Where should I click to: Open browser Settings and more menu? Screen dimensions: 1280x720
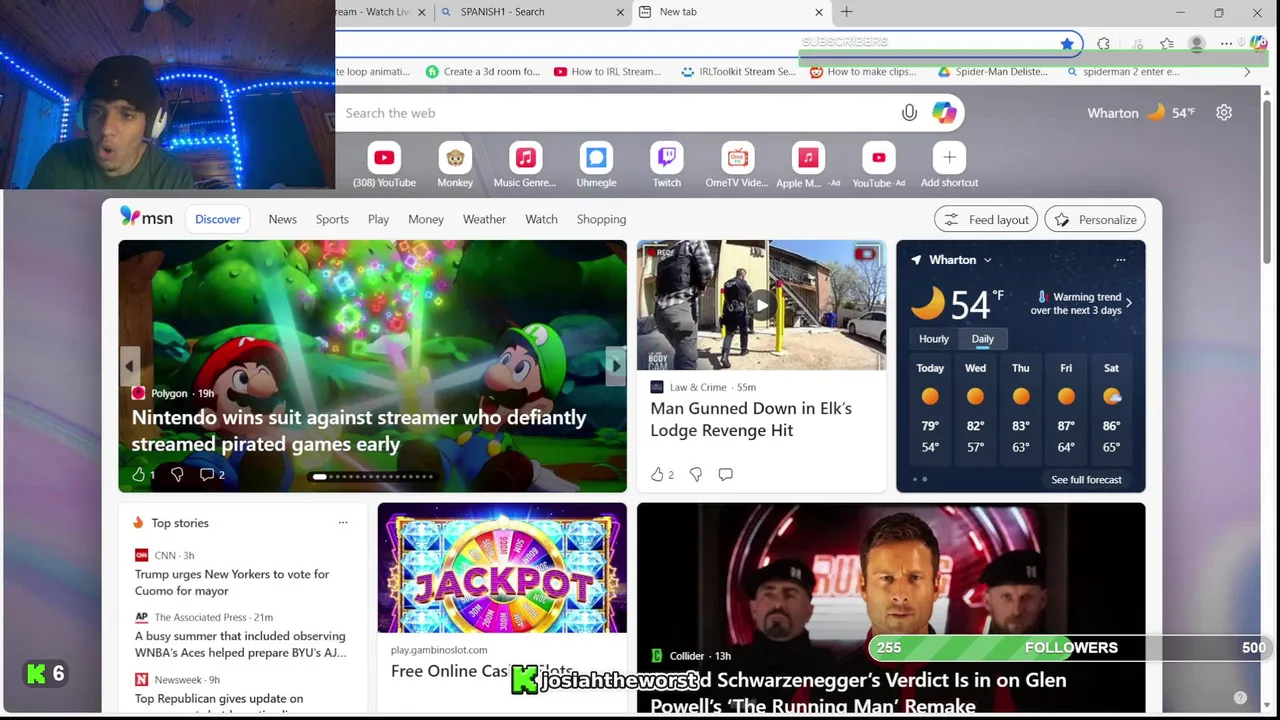(1226, 44)
